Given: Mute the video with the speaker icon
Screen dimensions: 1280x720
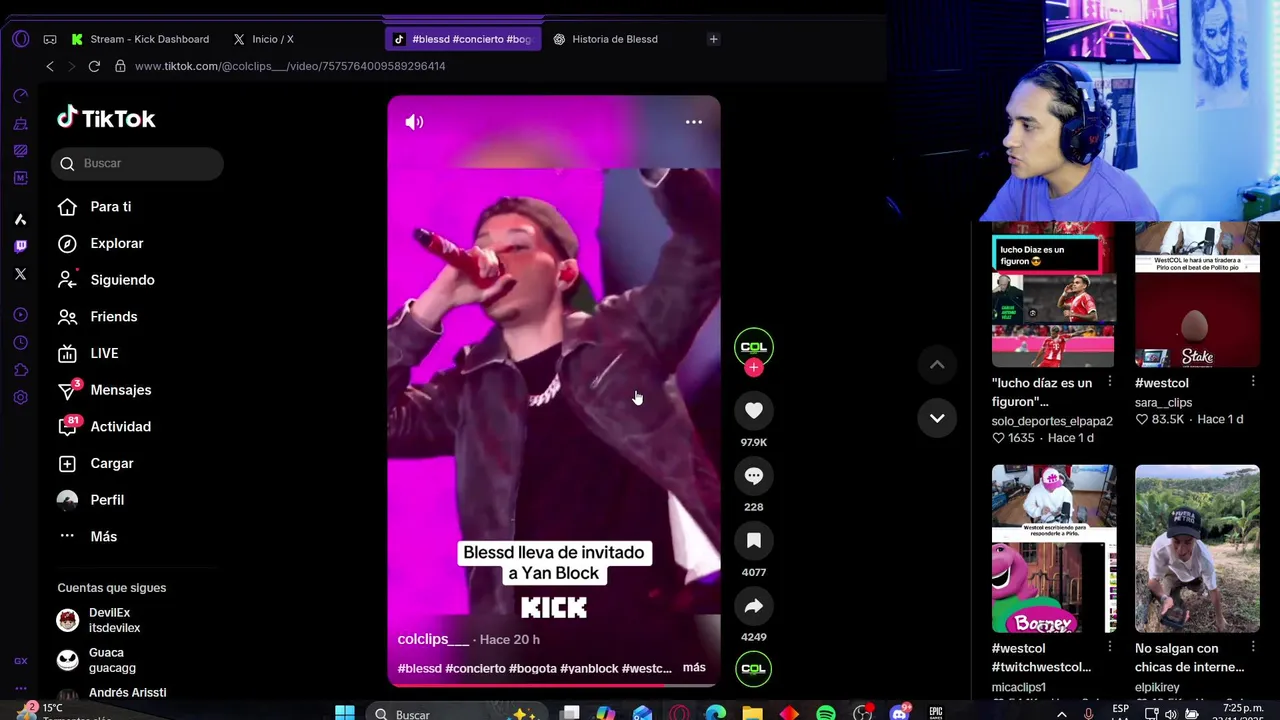Looking at the screenshot, I should click(x=414, y=122).
